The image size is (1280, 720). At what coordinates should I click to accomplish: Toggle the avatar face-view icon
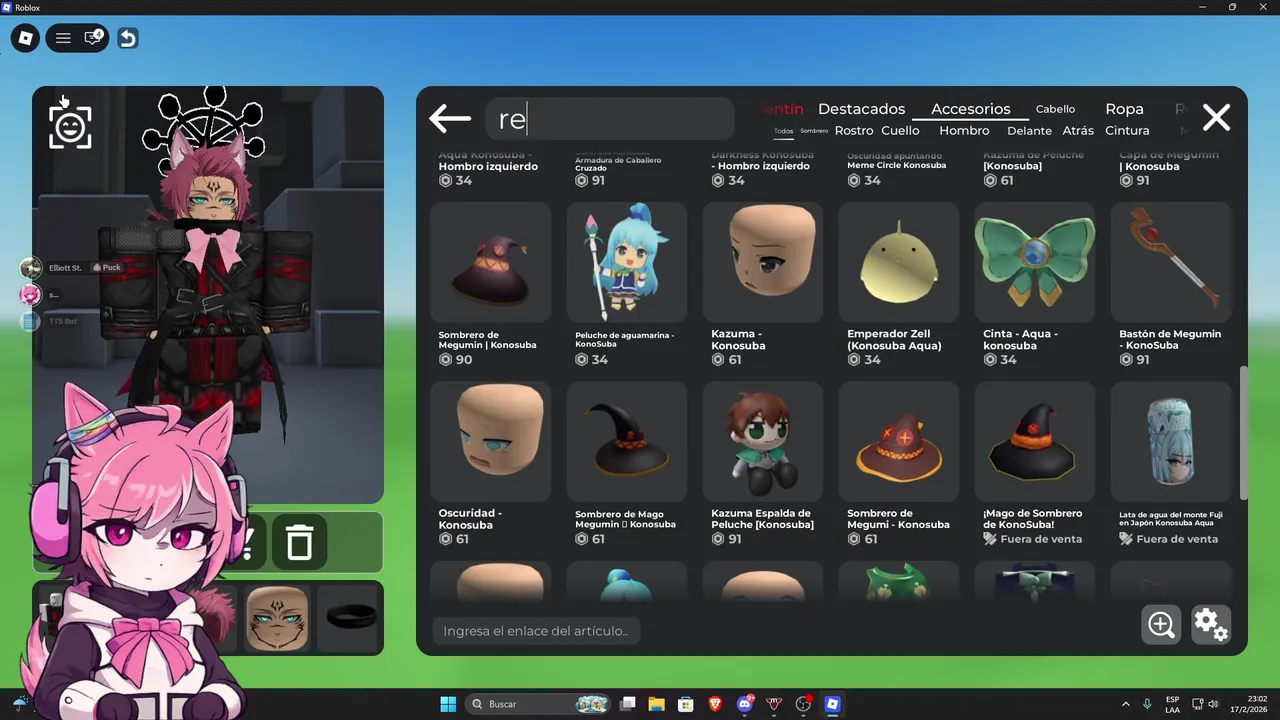(x=70, y=127)
